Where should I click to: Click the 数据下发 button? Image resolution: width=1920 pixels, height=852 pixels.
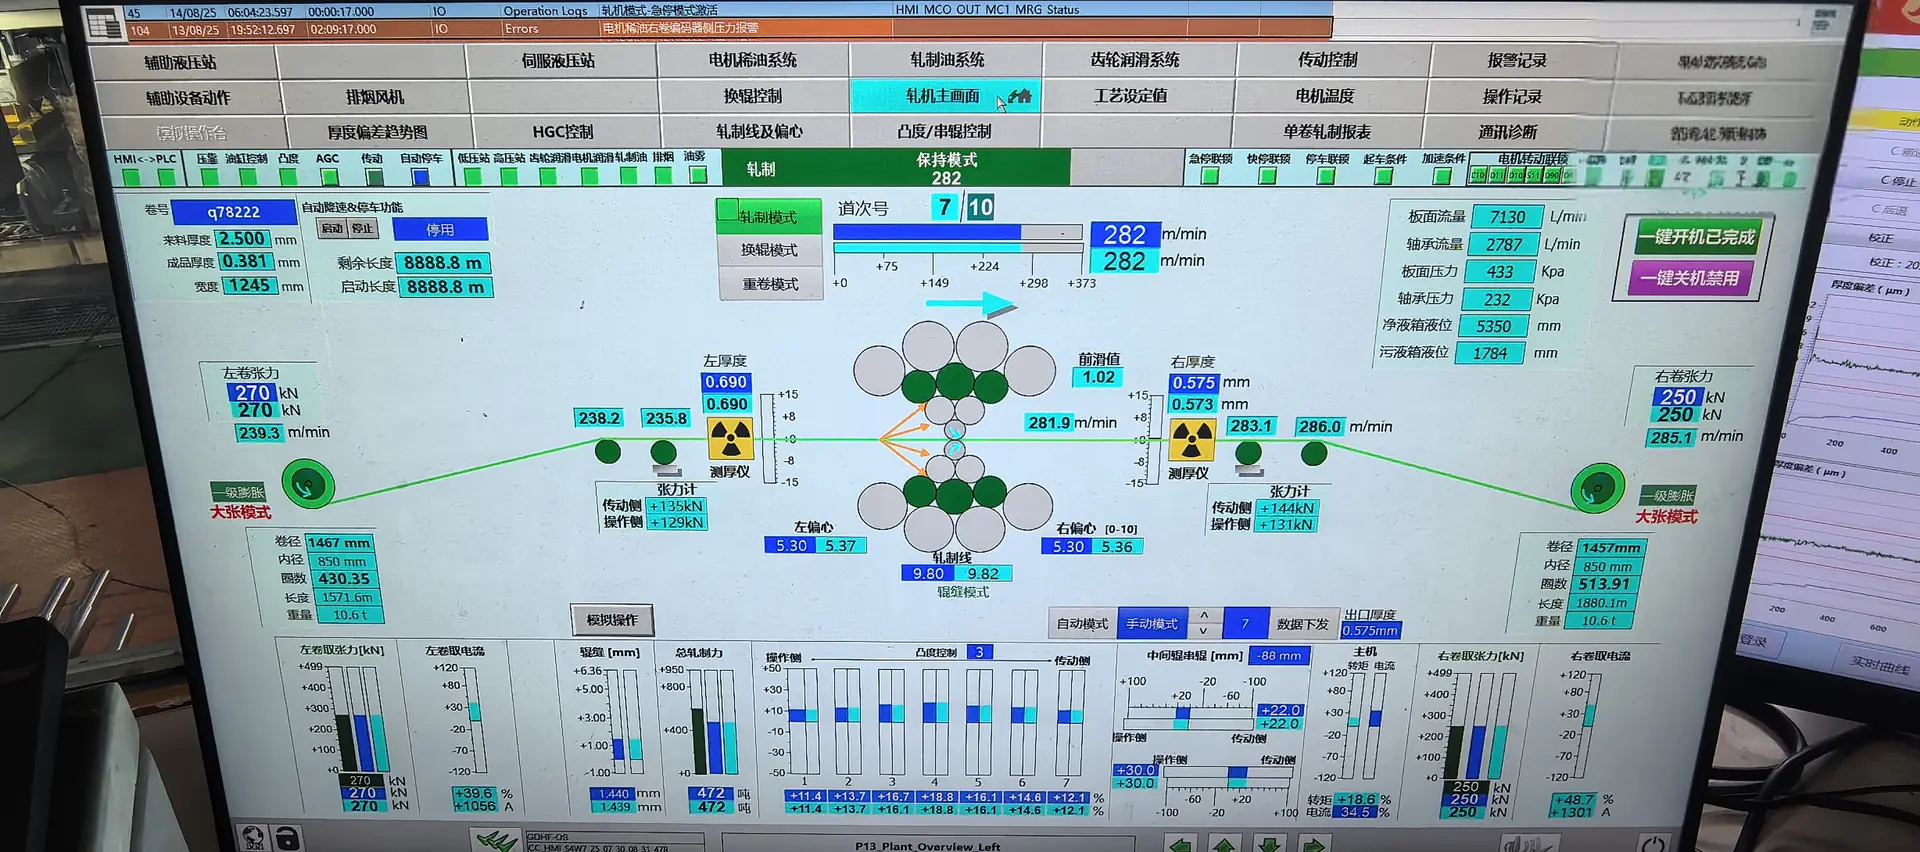[x=1302, y=624]
